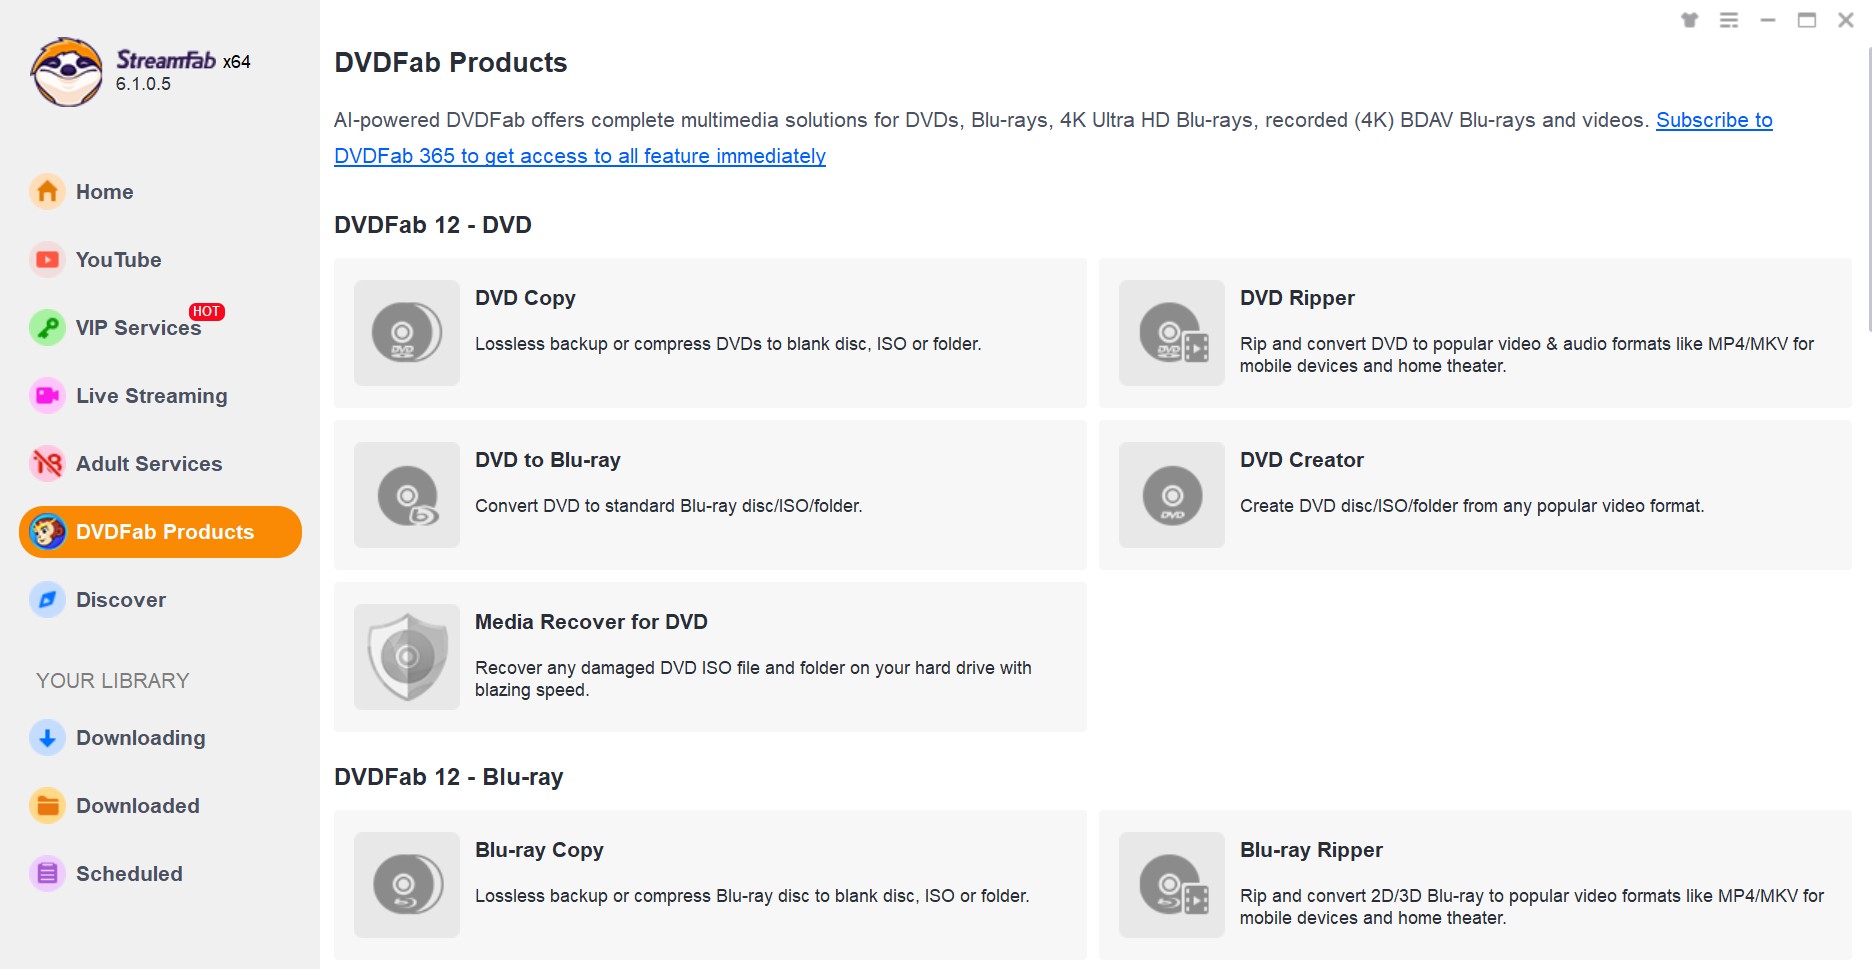This screenshot has height=969, width=1872.
Task: Click 'Rip and convert DVD to popular' description
Action: [1527, 355]
